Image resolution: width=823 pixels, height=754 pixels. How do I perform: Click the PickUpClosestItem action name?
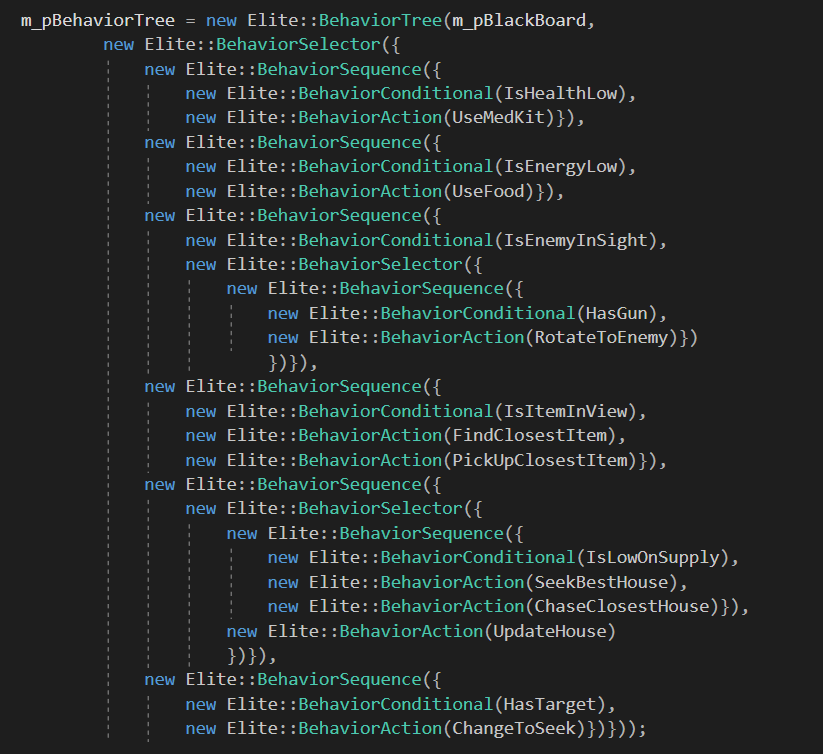(x=540, y=460)
